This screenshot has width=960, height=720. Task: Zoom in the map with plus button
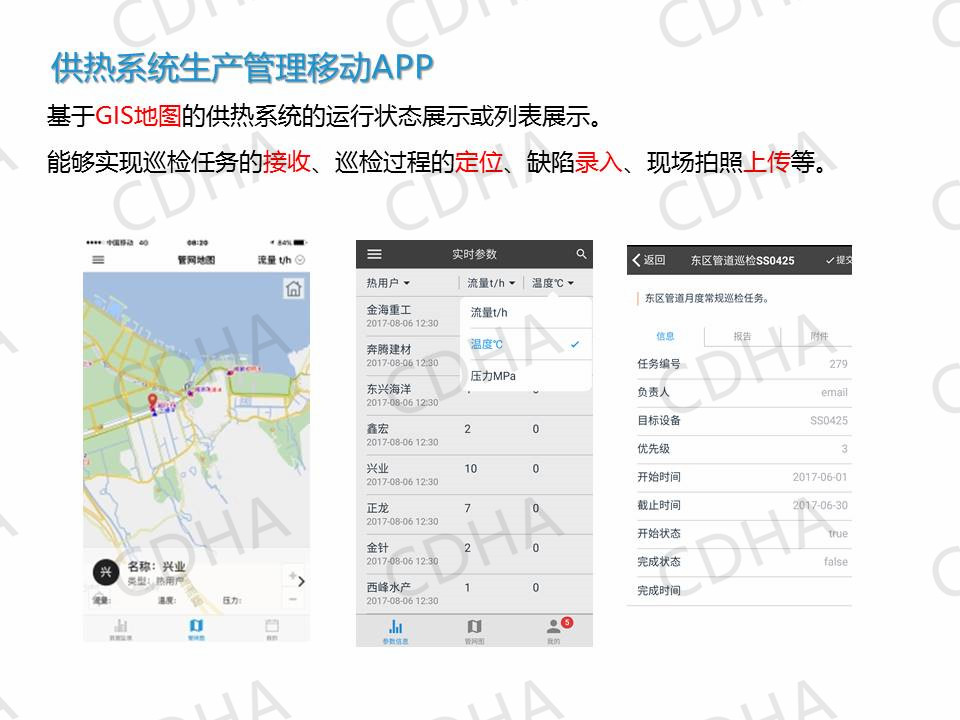point(293,576)
